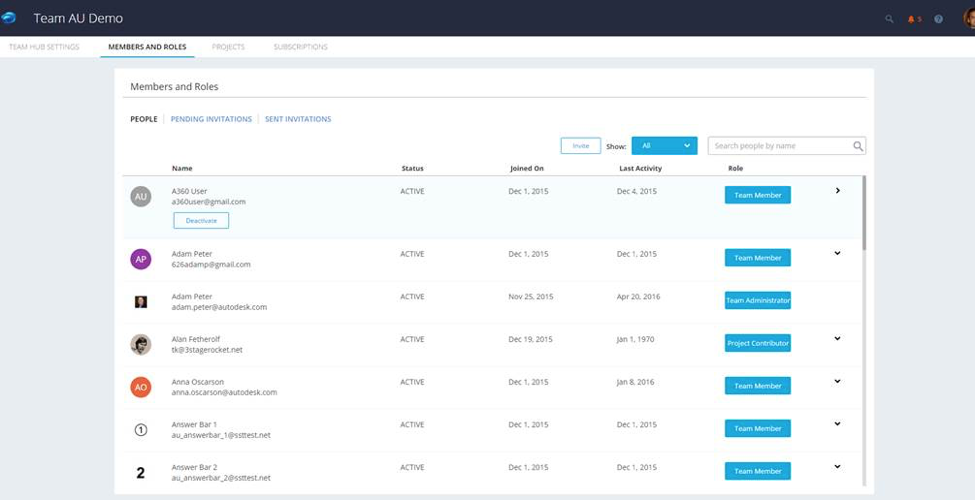Image resolution: width=975 pixels, height=500 pixels.
Task: Click the Invite button
Action: (x=580, y=146)
